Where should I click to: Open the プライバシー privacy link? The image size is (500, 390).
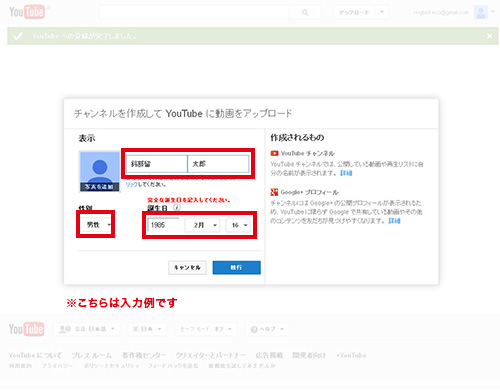coord(57,366)
